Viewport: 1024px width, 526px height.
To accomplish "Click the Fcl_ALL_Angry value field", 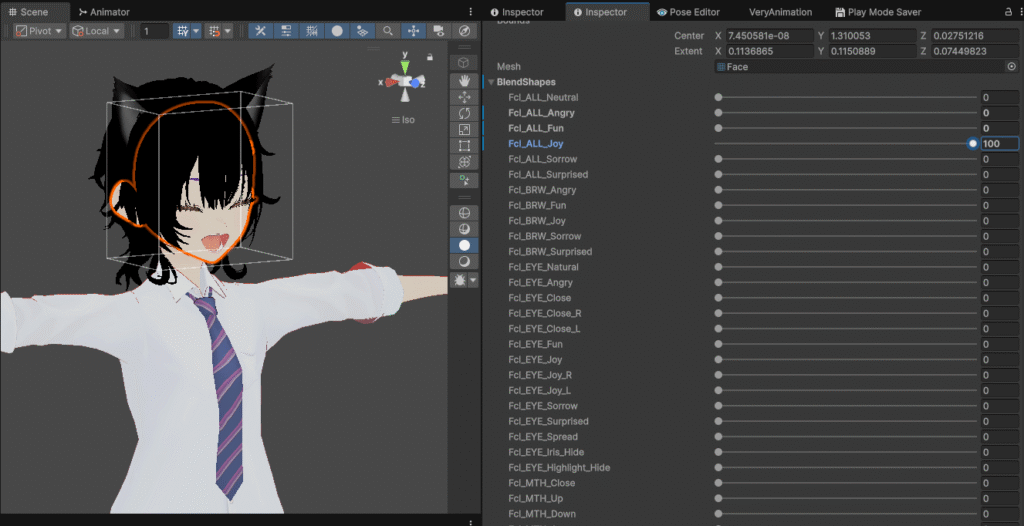I will coord(998,113).
